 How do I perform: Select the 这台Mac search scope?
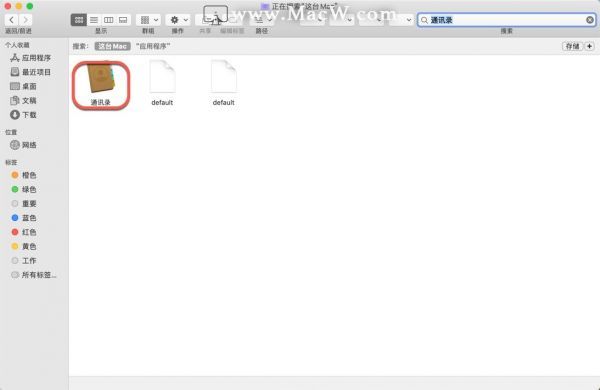[x=112, y=46]
